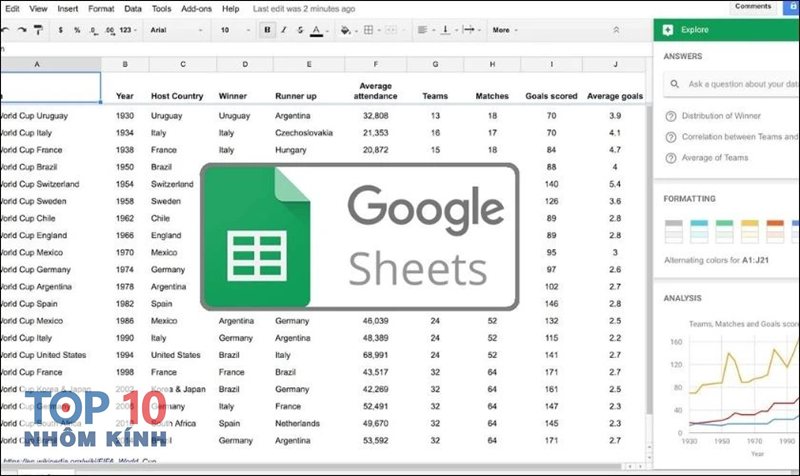Screen dimensions: 800x476
Task: Open the text wrapping dropdown
Action: (471, 30)
